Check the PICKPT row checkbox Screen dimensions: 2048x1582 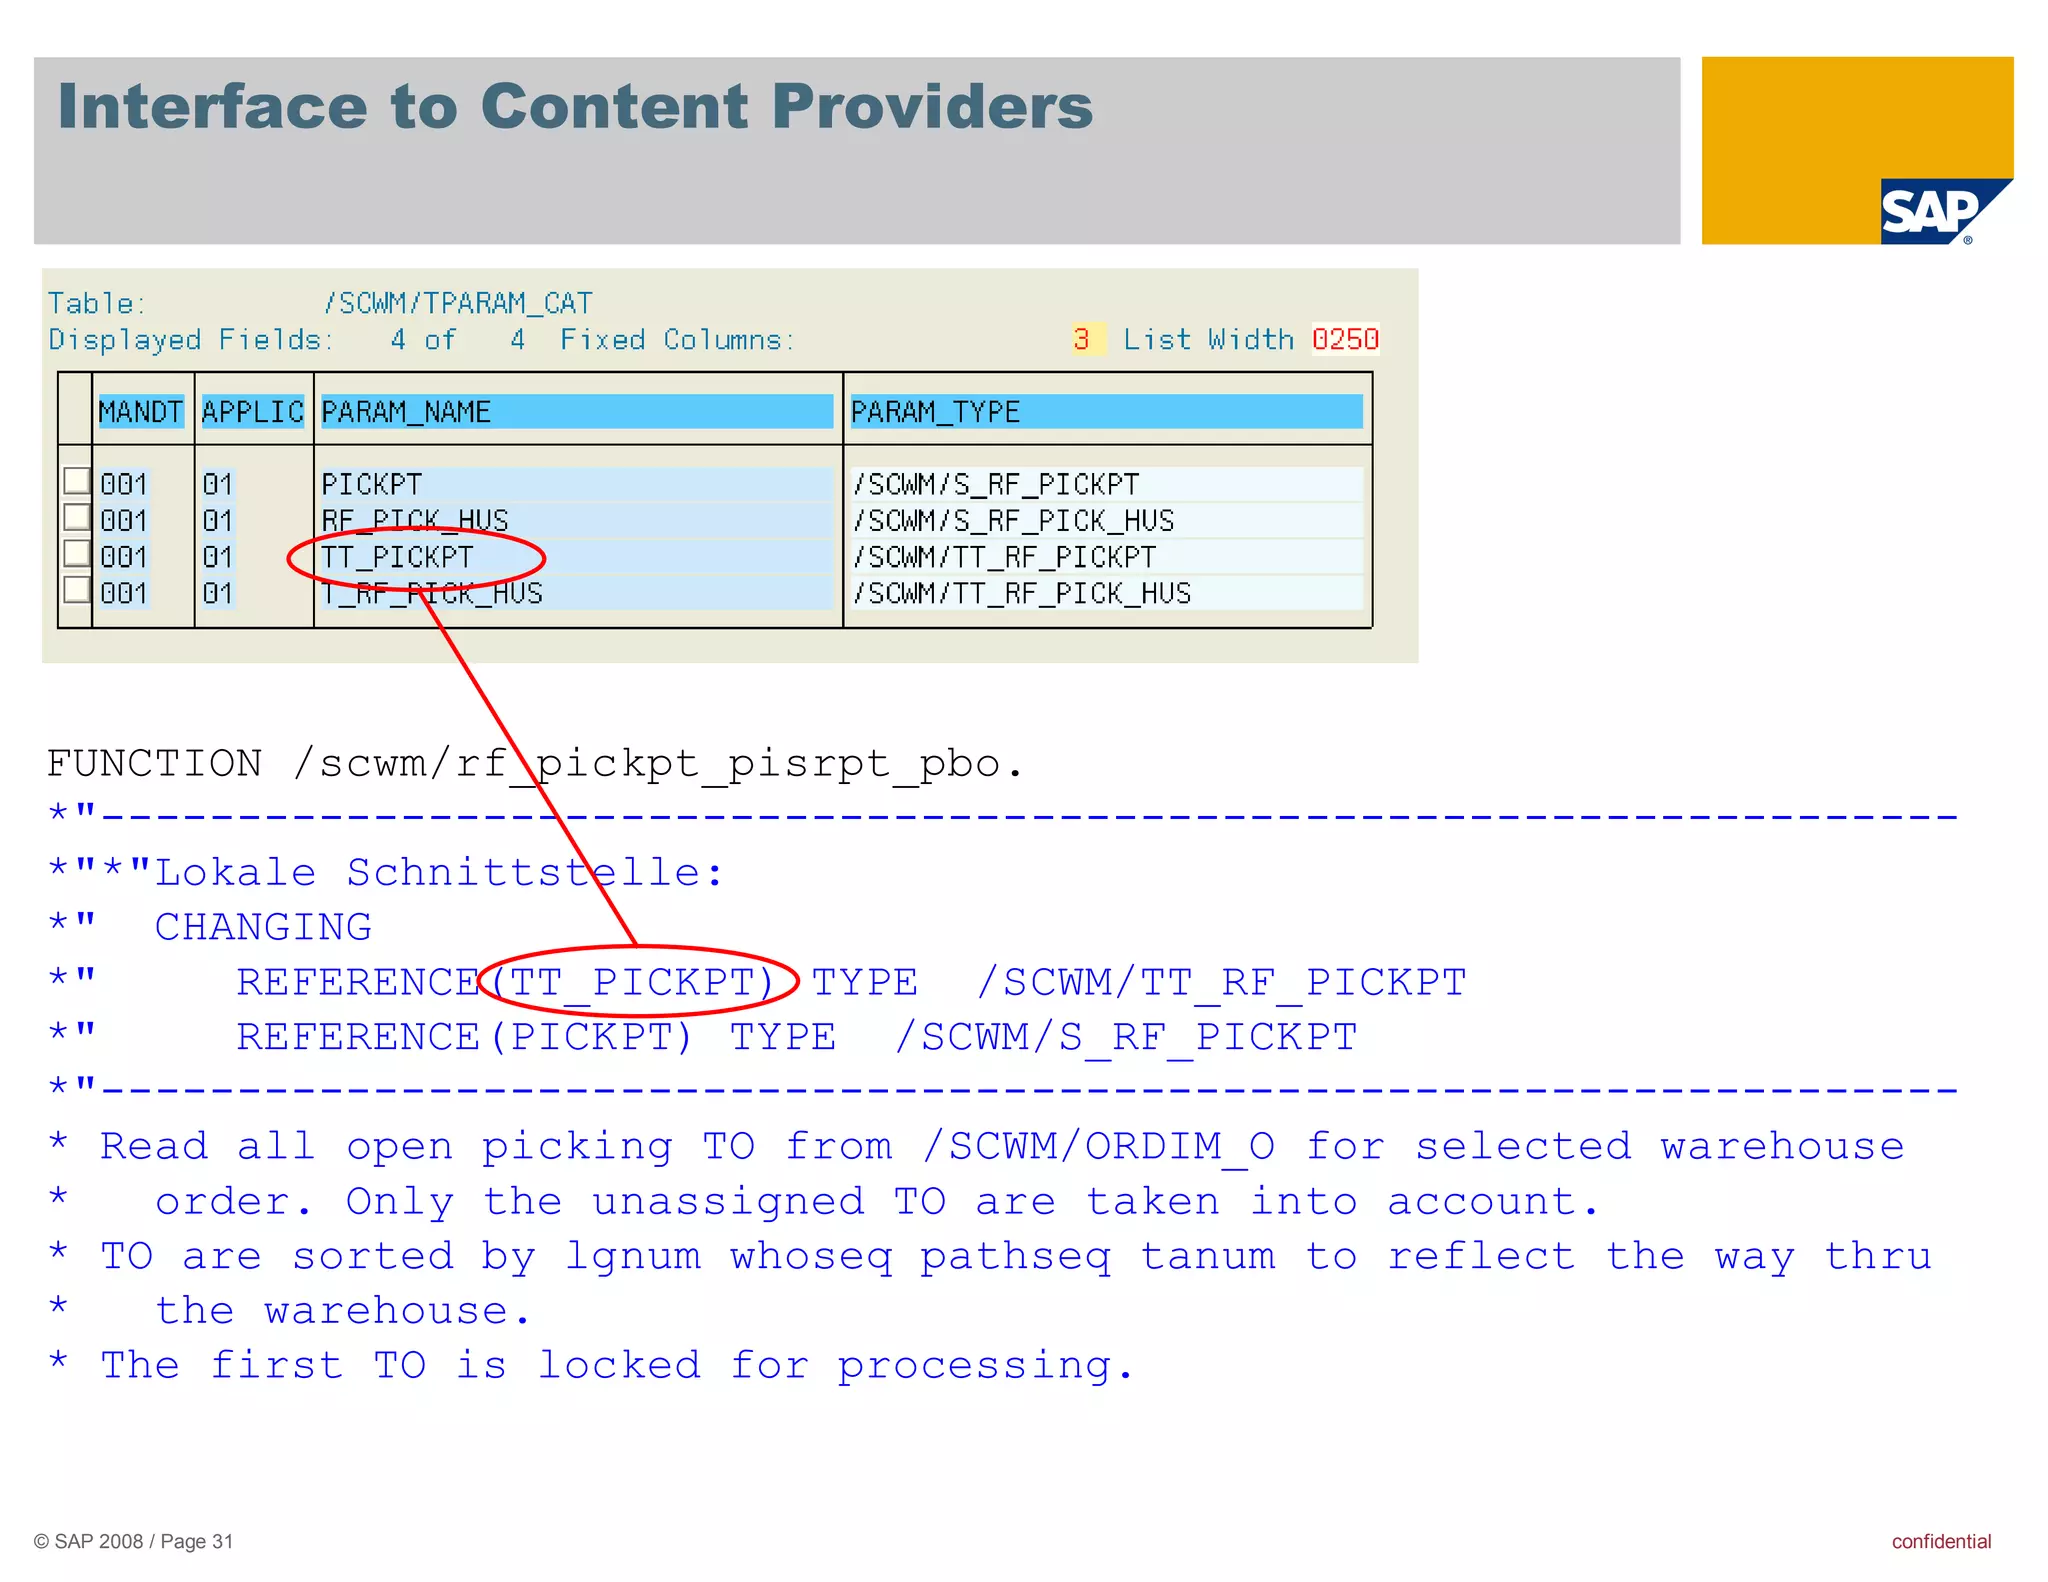coord(77,481)
